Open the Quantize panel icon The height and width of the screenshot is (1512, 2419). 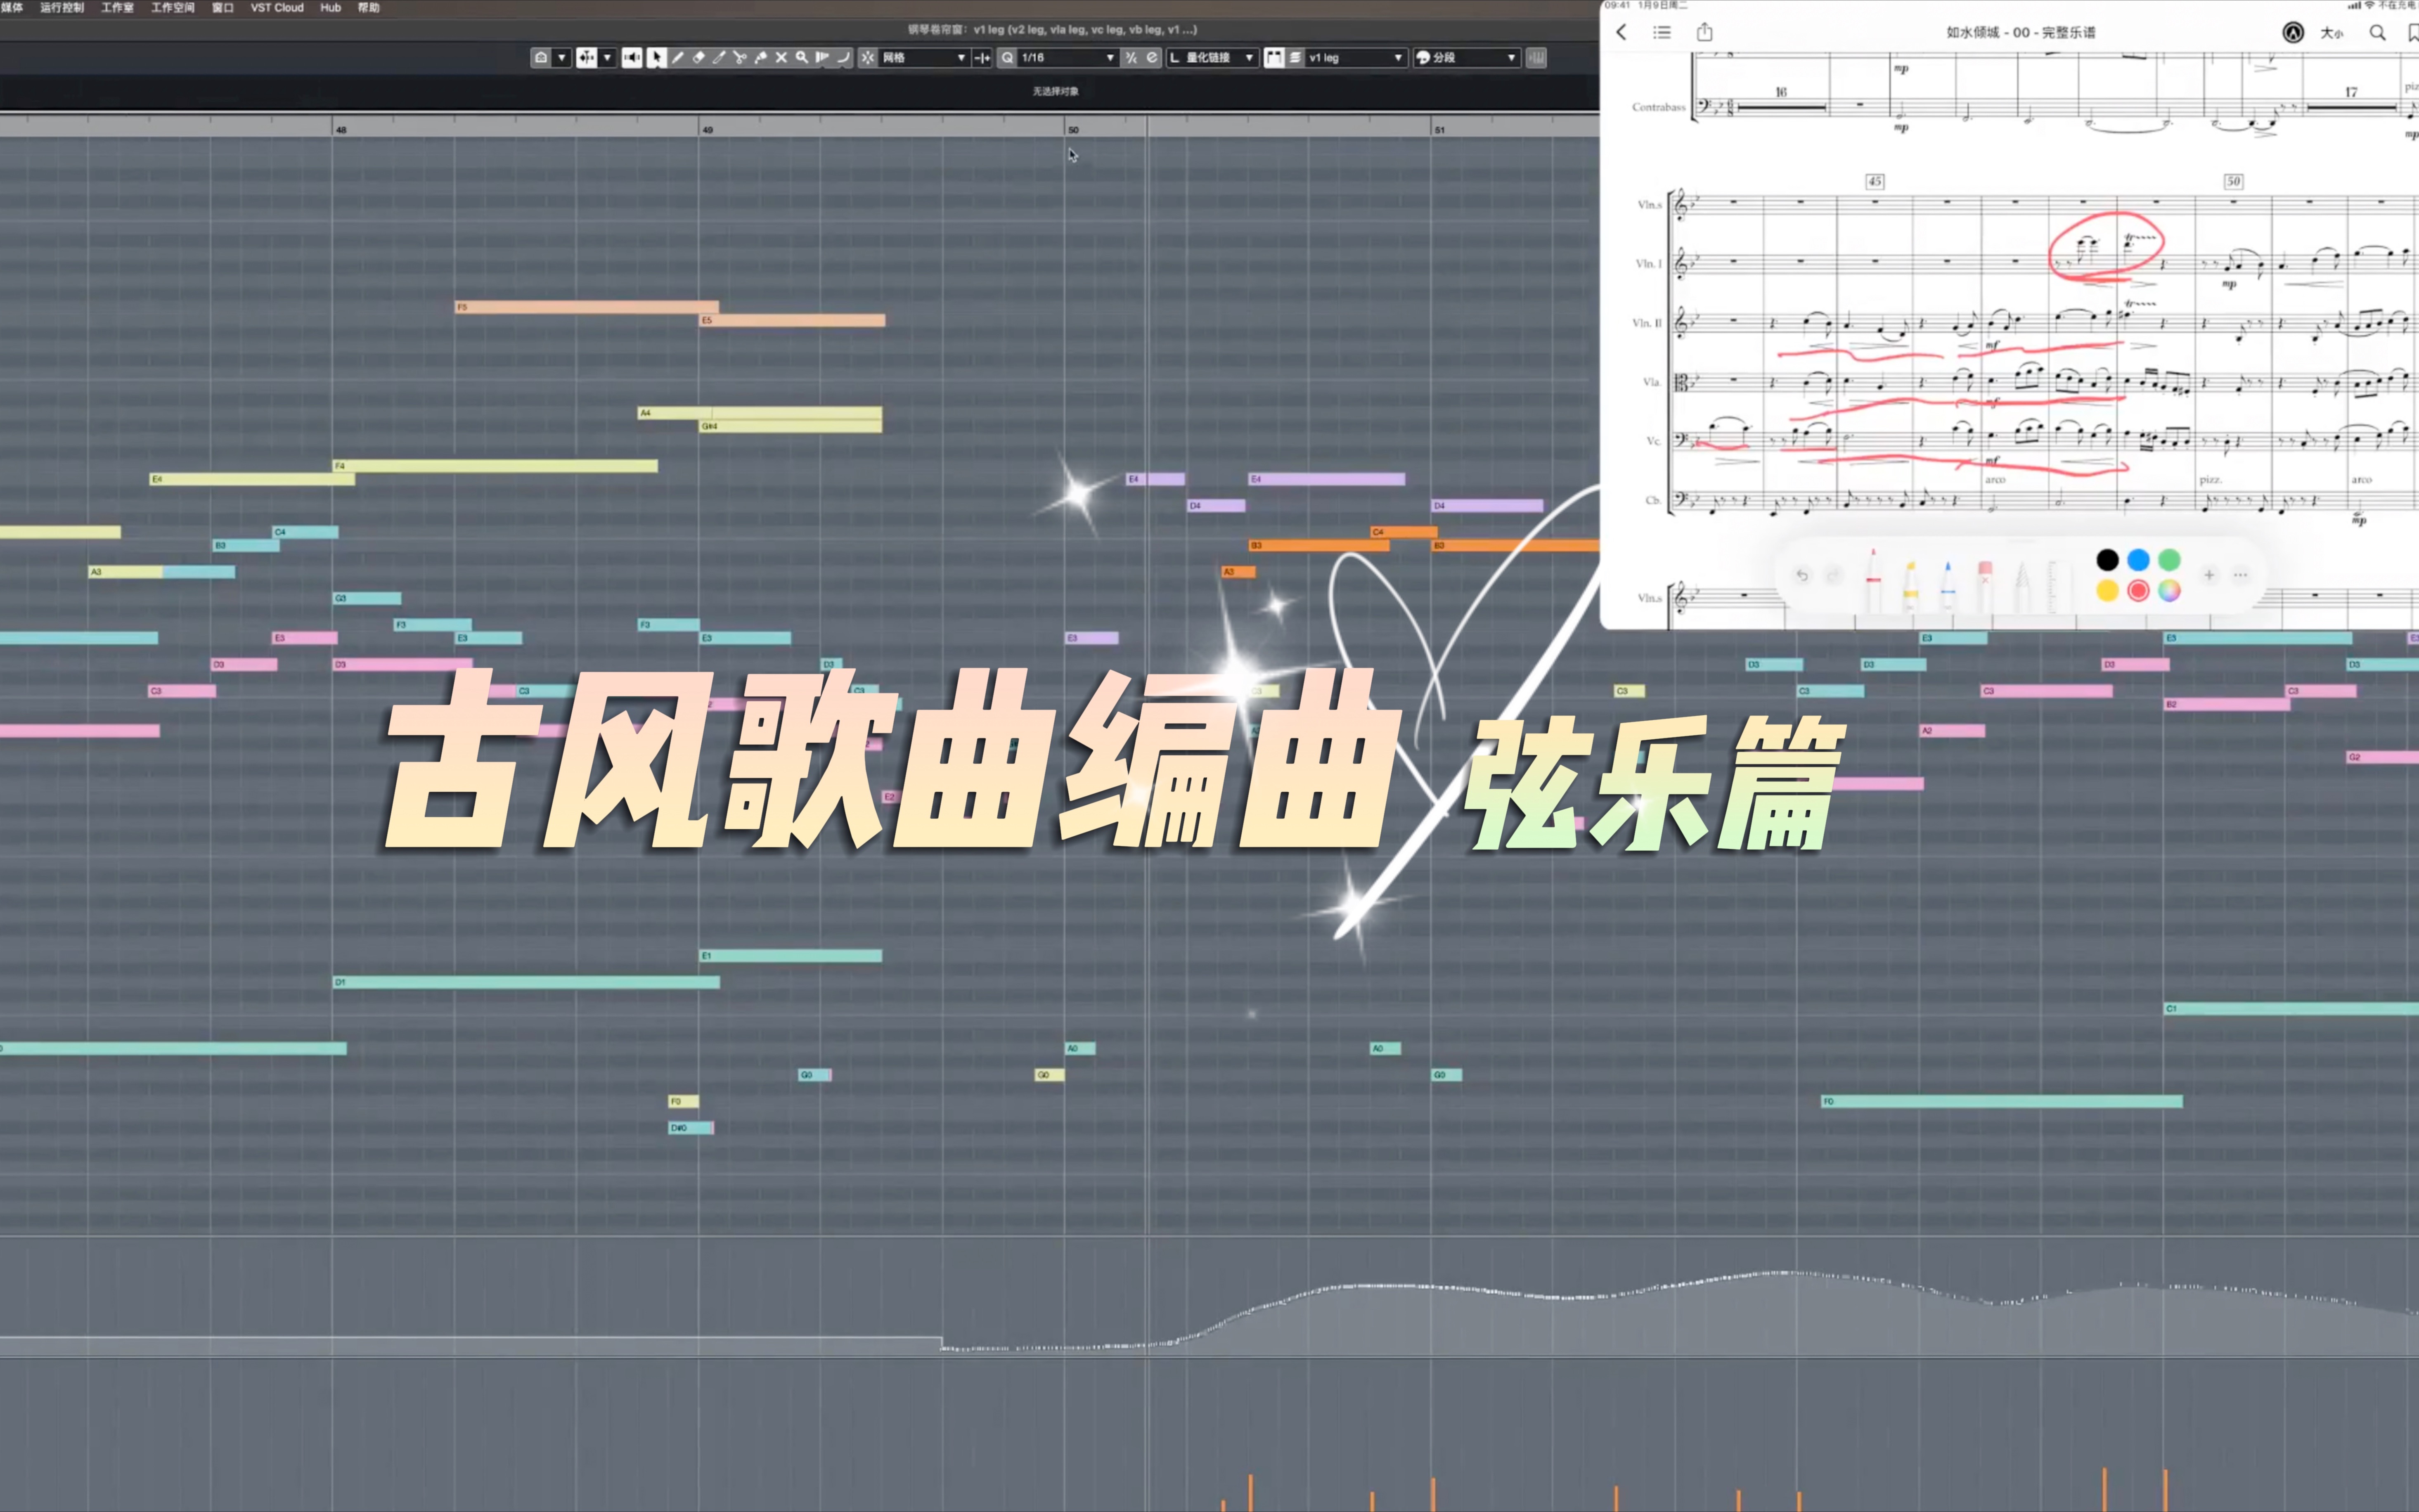(x=1152, y=58)
